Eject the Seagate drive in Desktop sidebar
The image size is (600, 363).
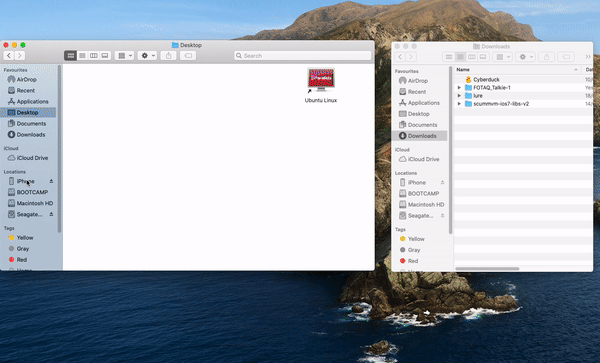(x=51, y=214)
